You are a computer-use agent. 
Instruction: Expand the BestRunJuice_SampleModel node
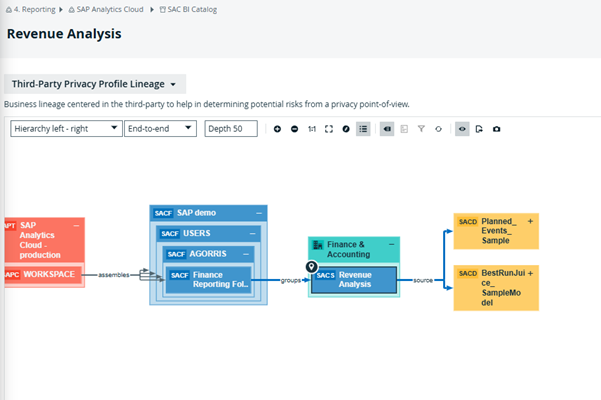pos(530,274)
